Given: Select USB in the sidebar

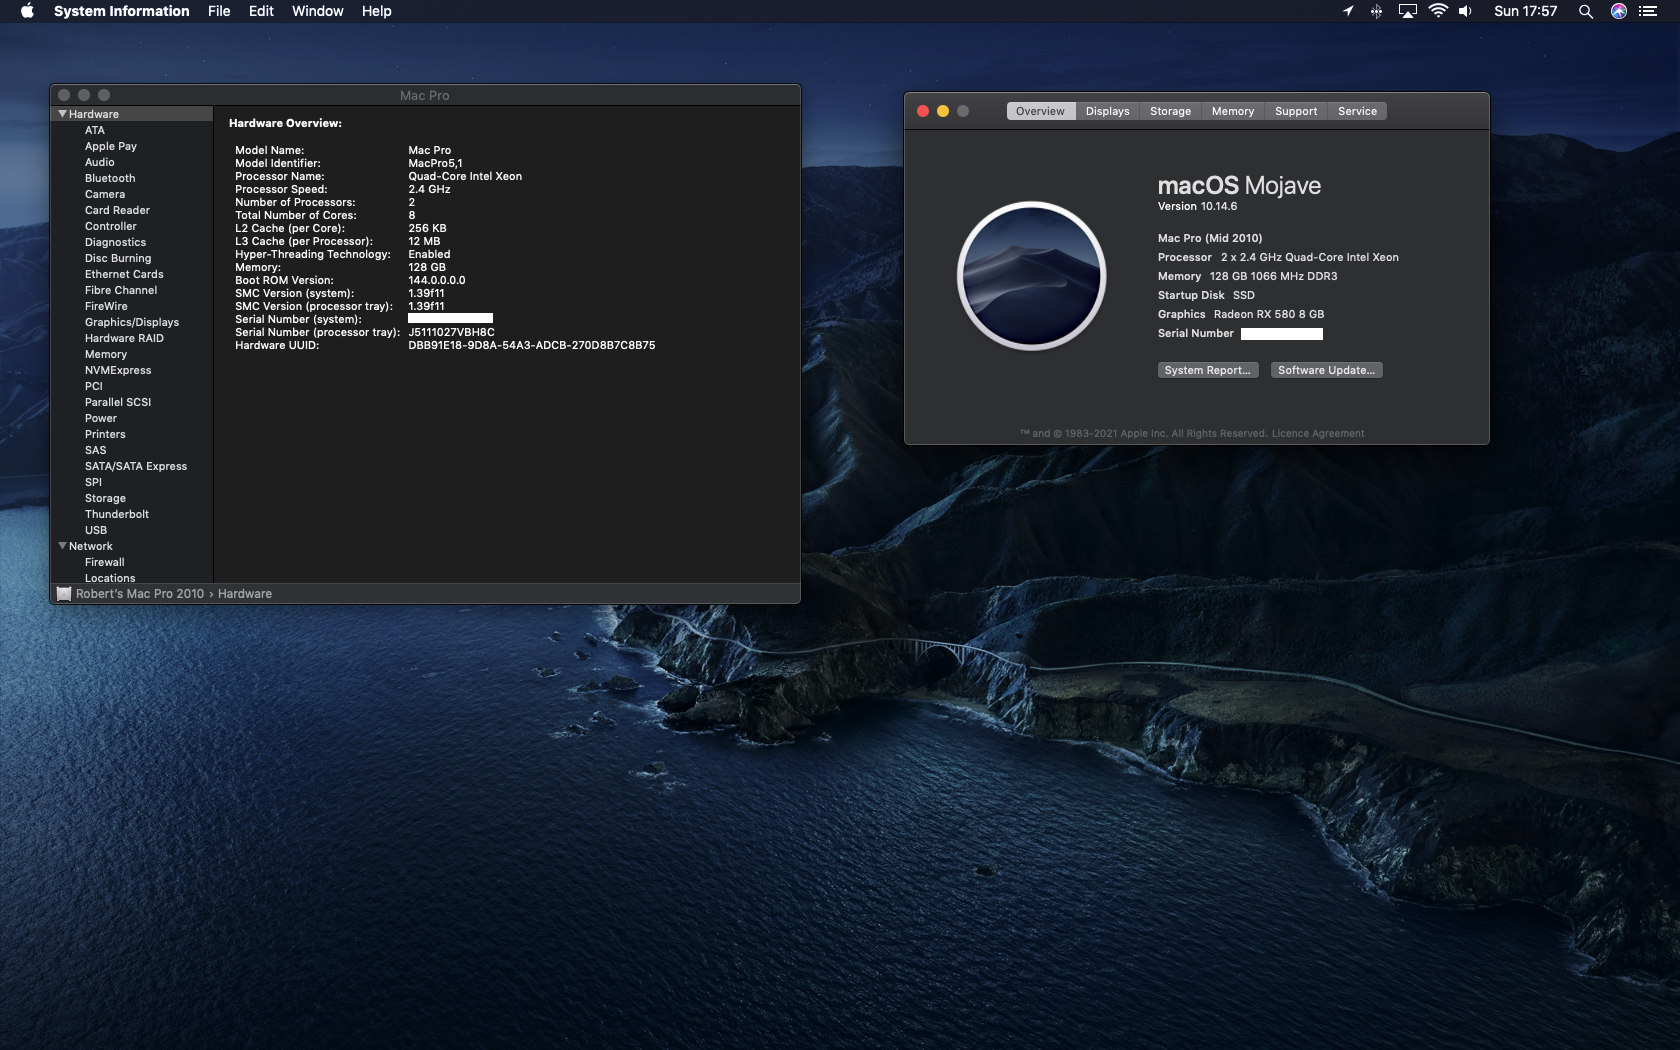Looking at the screenshot, I should pos(96,530).
